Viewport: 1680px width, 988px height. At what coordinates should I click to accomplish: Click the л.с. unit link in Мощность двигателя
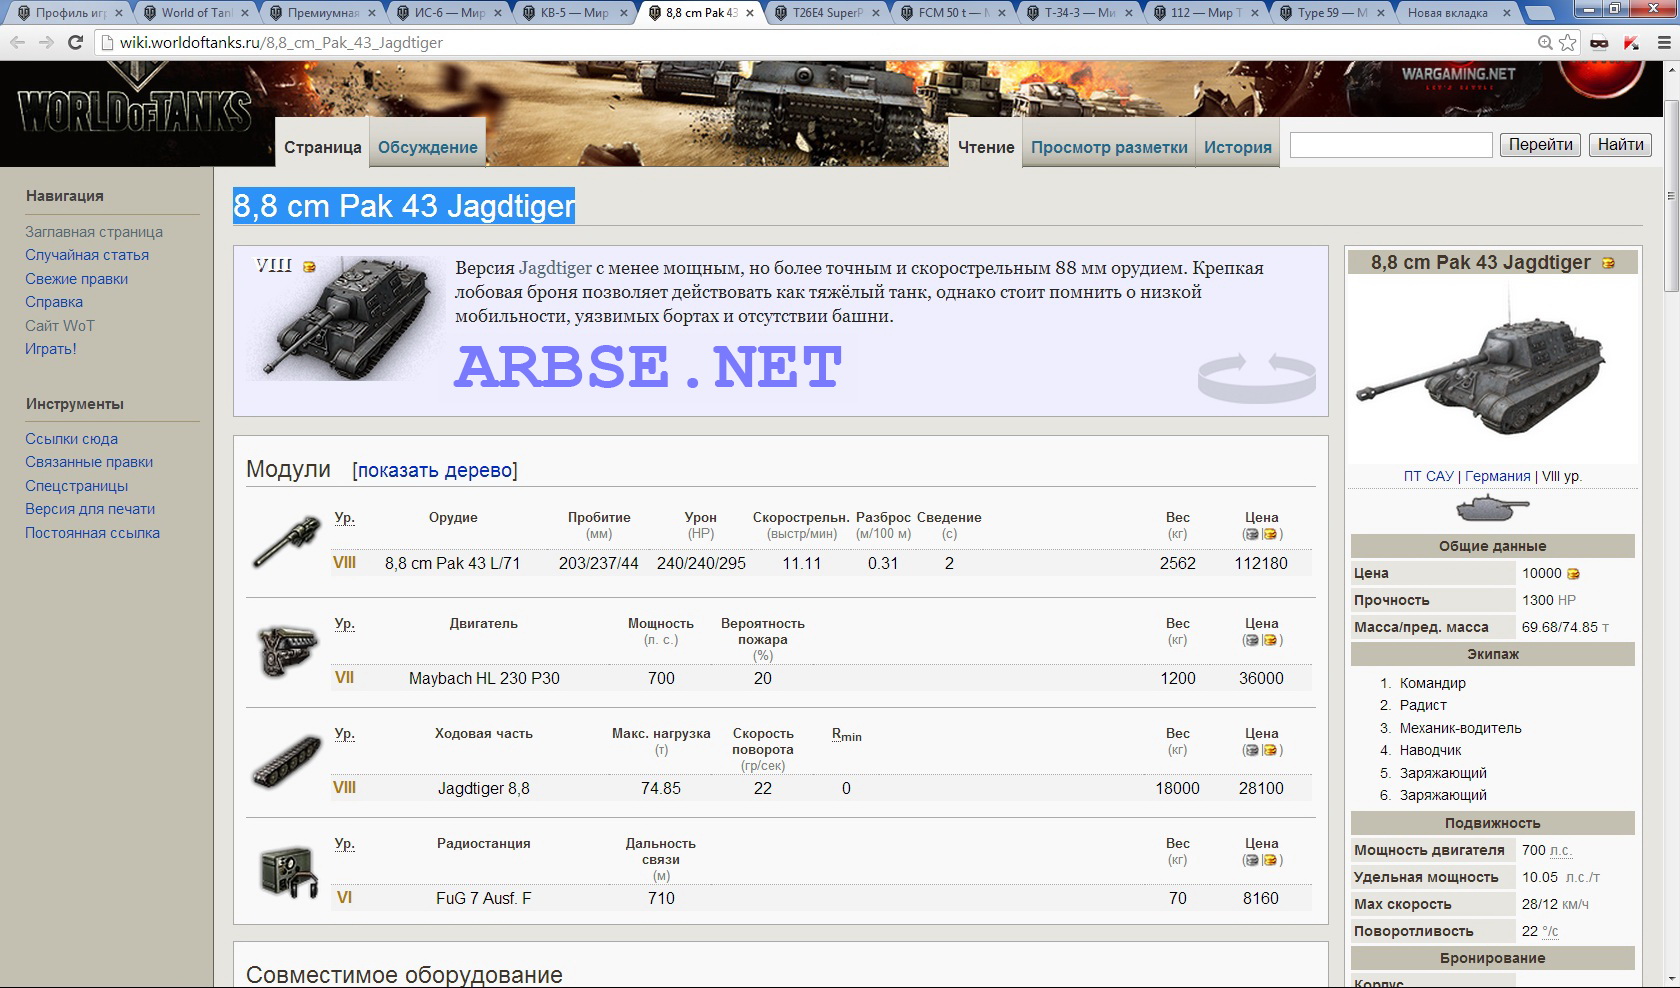[x=1560, y=850]
